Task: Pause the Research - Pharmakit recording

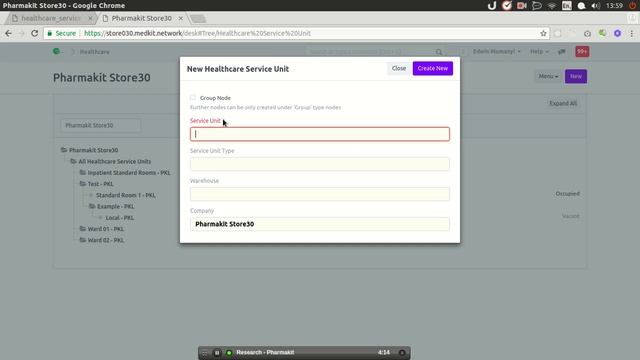Action: point(217,353)
